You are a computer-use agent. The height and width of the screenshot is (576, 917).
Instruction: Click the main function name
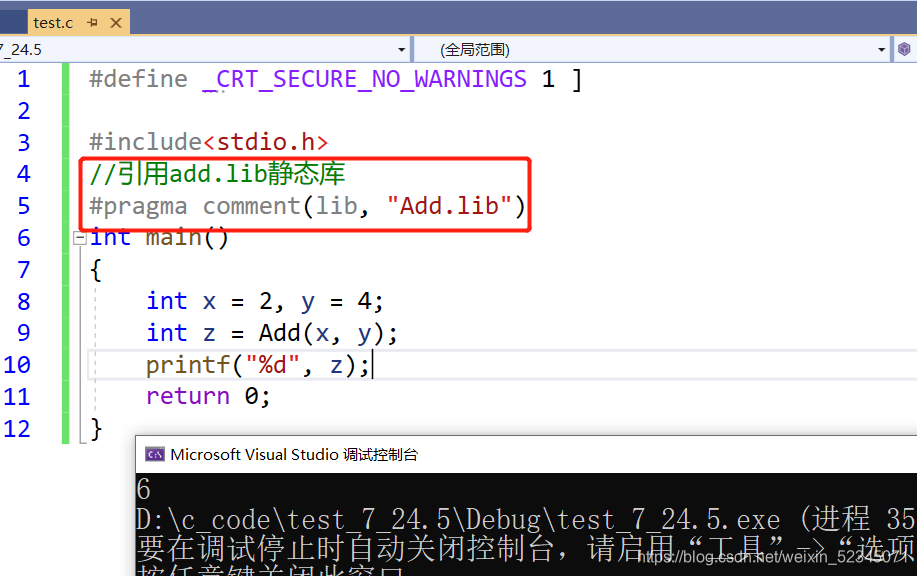click(x=174, y=238)
